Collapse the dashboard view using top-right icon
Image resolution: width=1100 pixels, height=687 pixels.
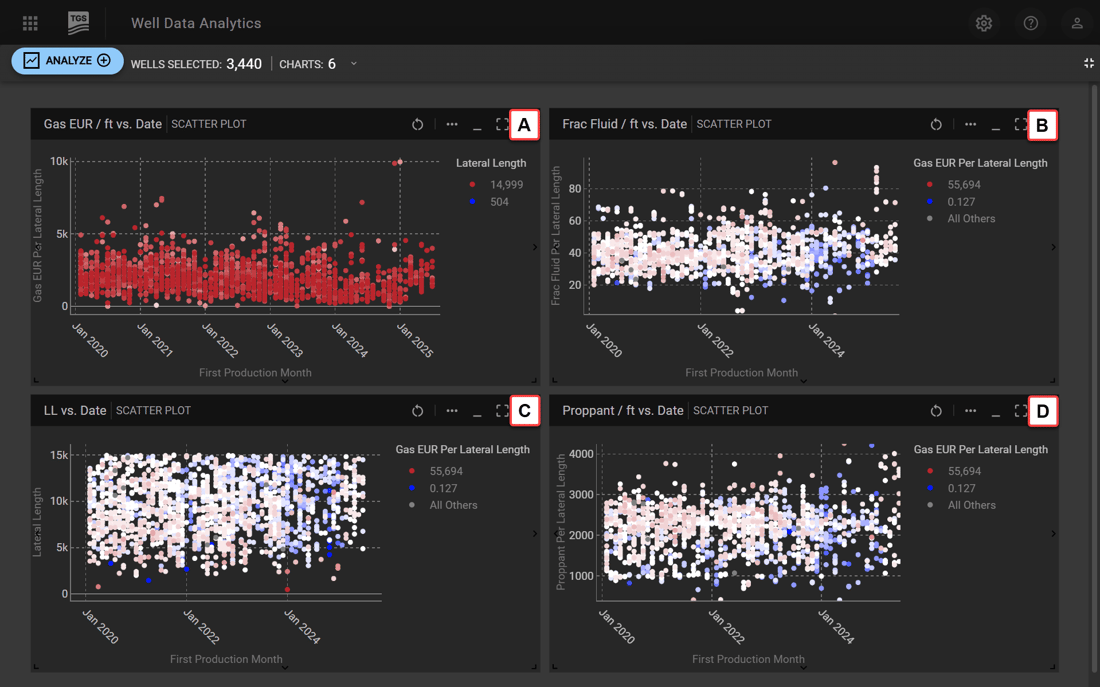tap(1089, 63)
